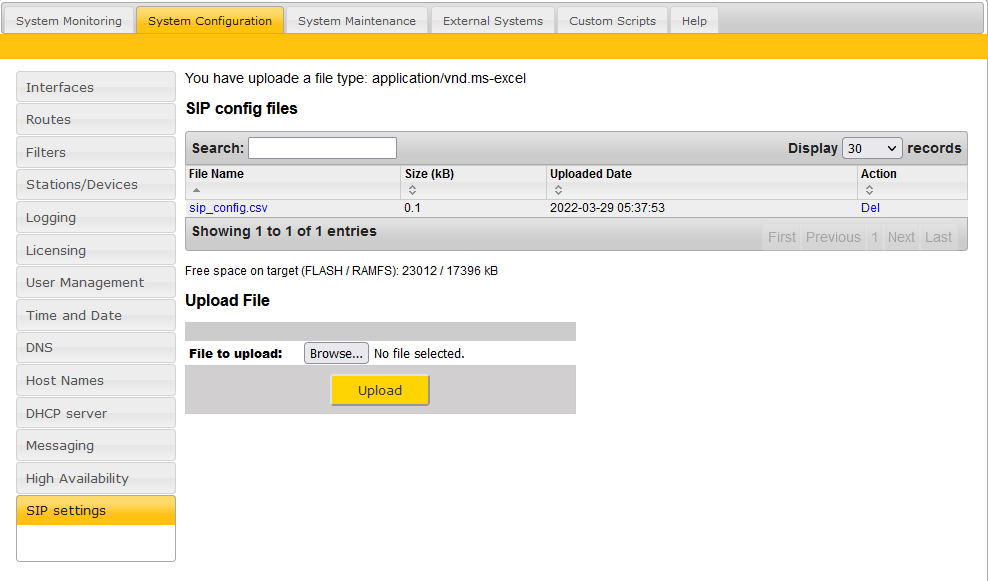Switch to System Monitoring tab

click(x=69, y=21)
